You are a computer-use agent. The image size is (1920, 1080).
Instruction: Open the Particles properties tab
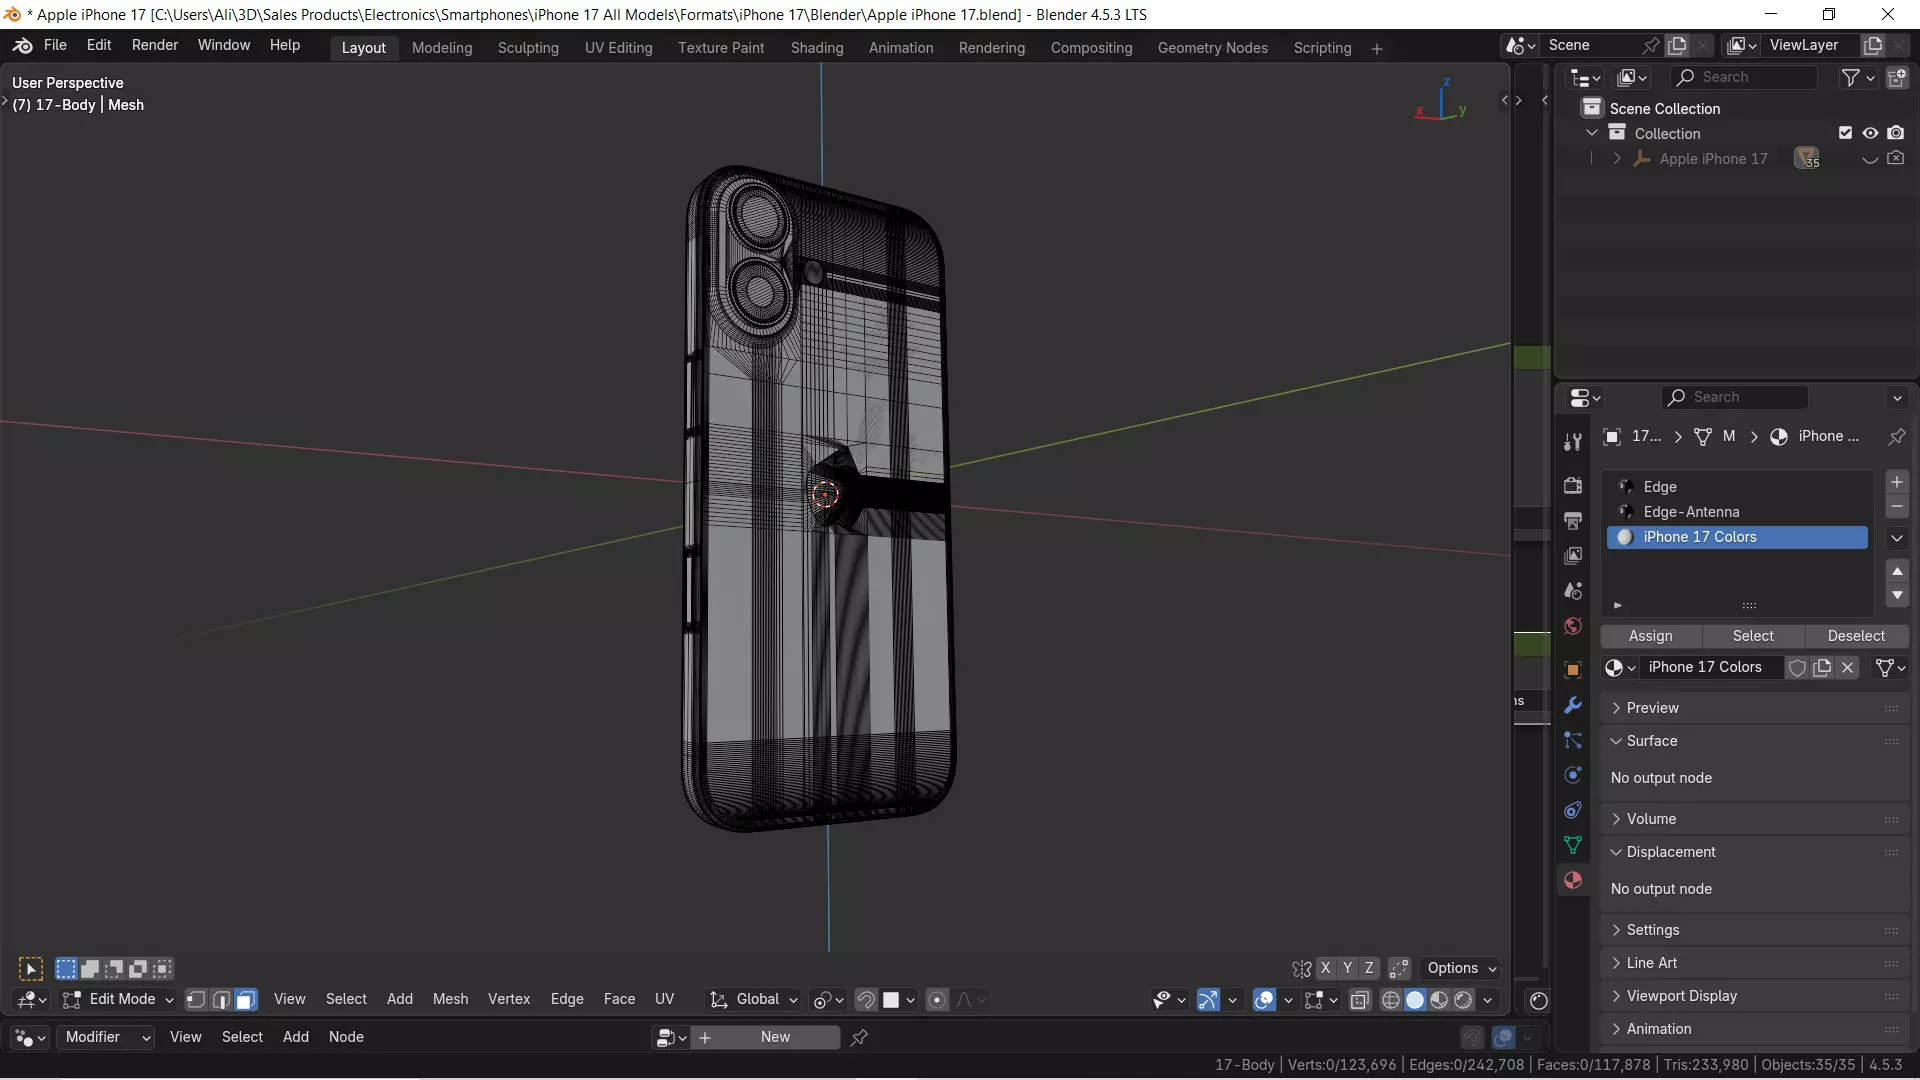pyautogui.click(x=1573, y=740)
